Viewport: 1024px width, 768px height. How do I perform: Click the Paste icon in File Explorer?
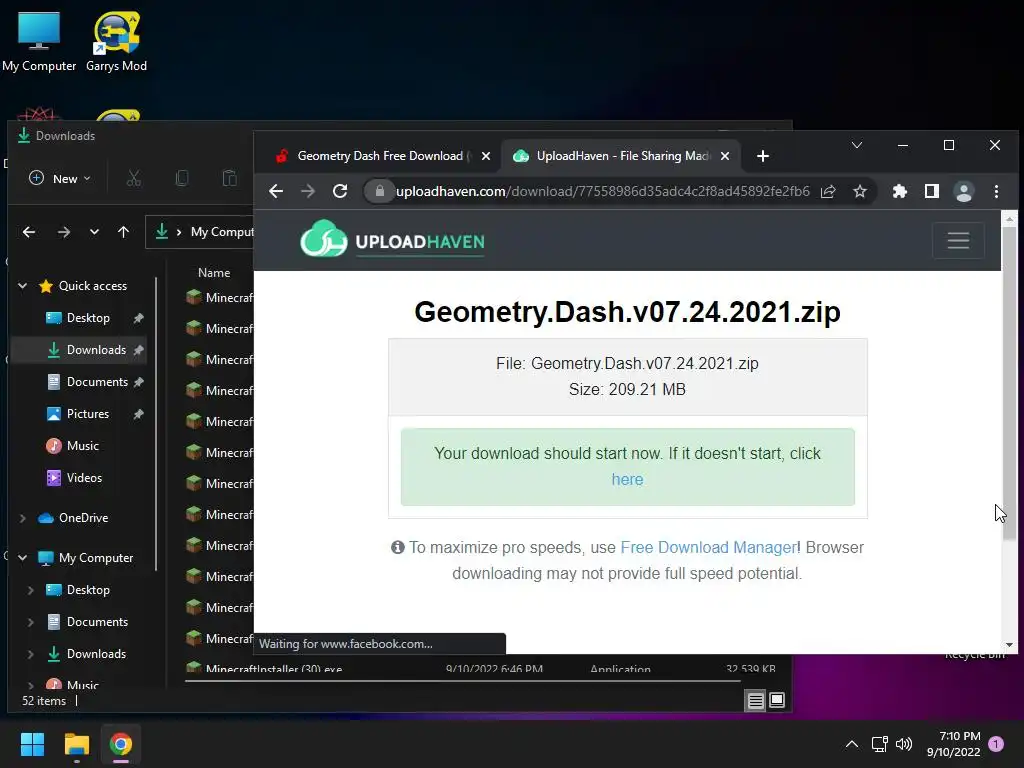(229, 178)
